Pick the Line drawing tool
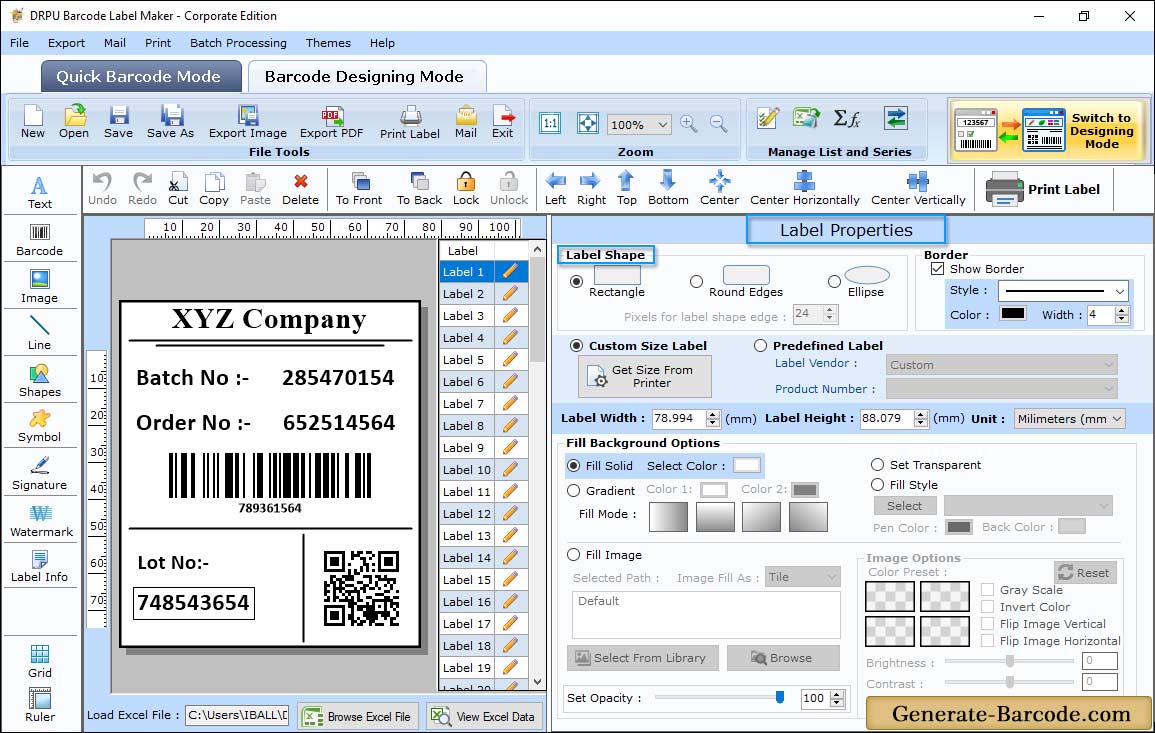The width and height of the screenshot is (1155, 733). 40,334
